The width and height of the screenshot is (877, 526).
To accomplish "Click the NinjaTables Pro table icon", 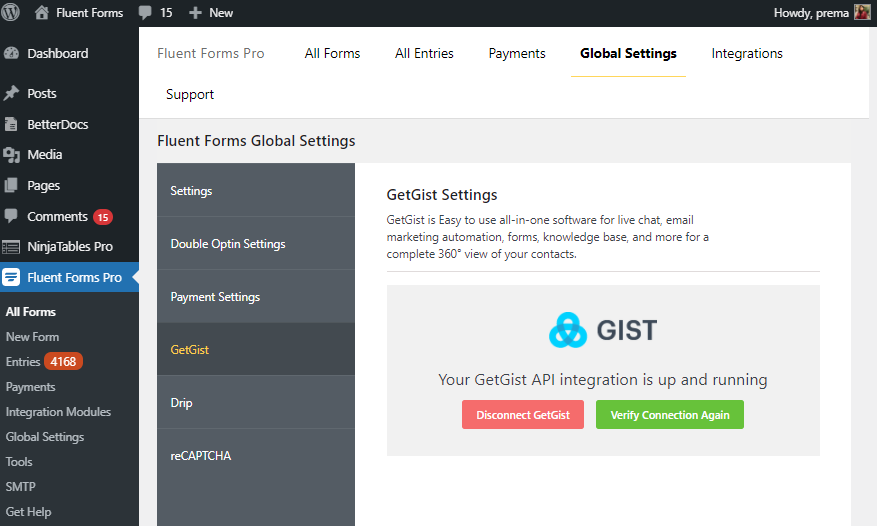I will 11,246.
